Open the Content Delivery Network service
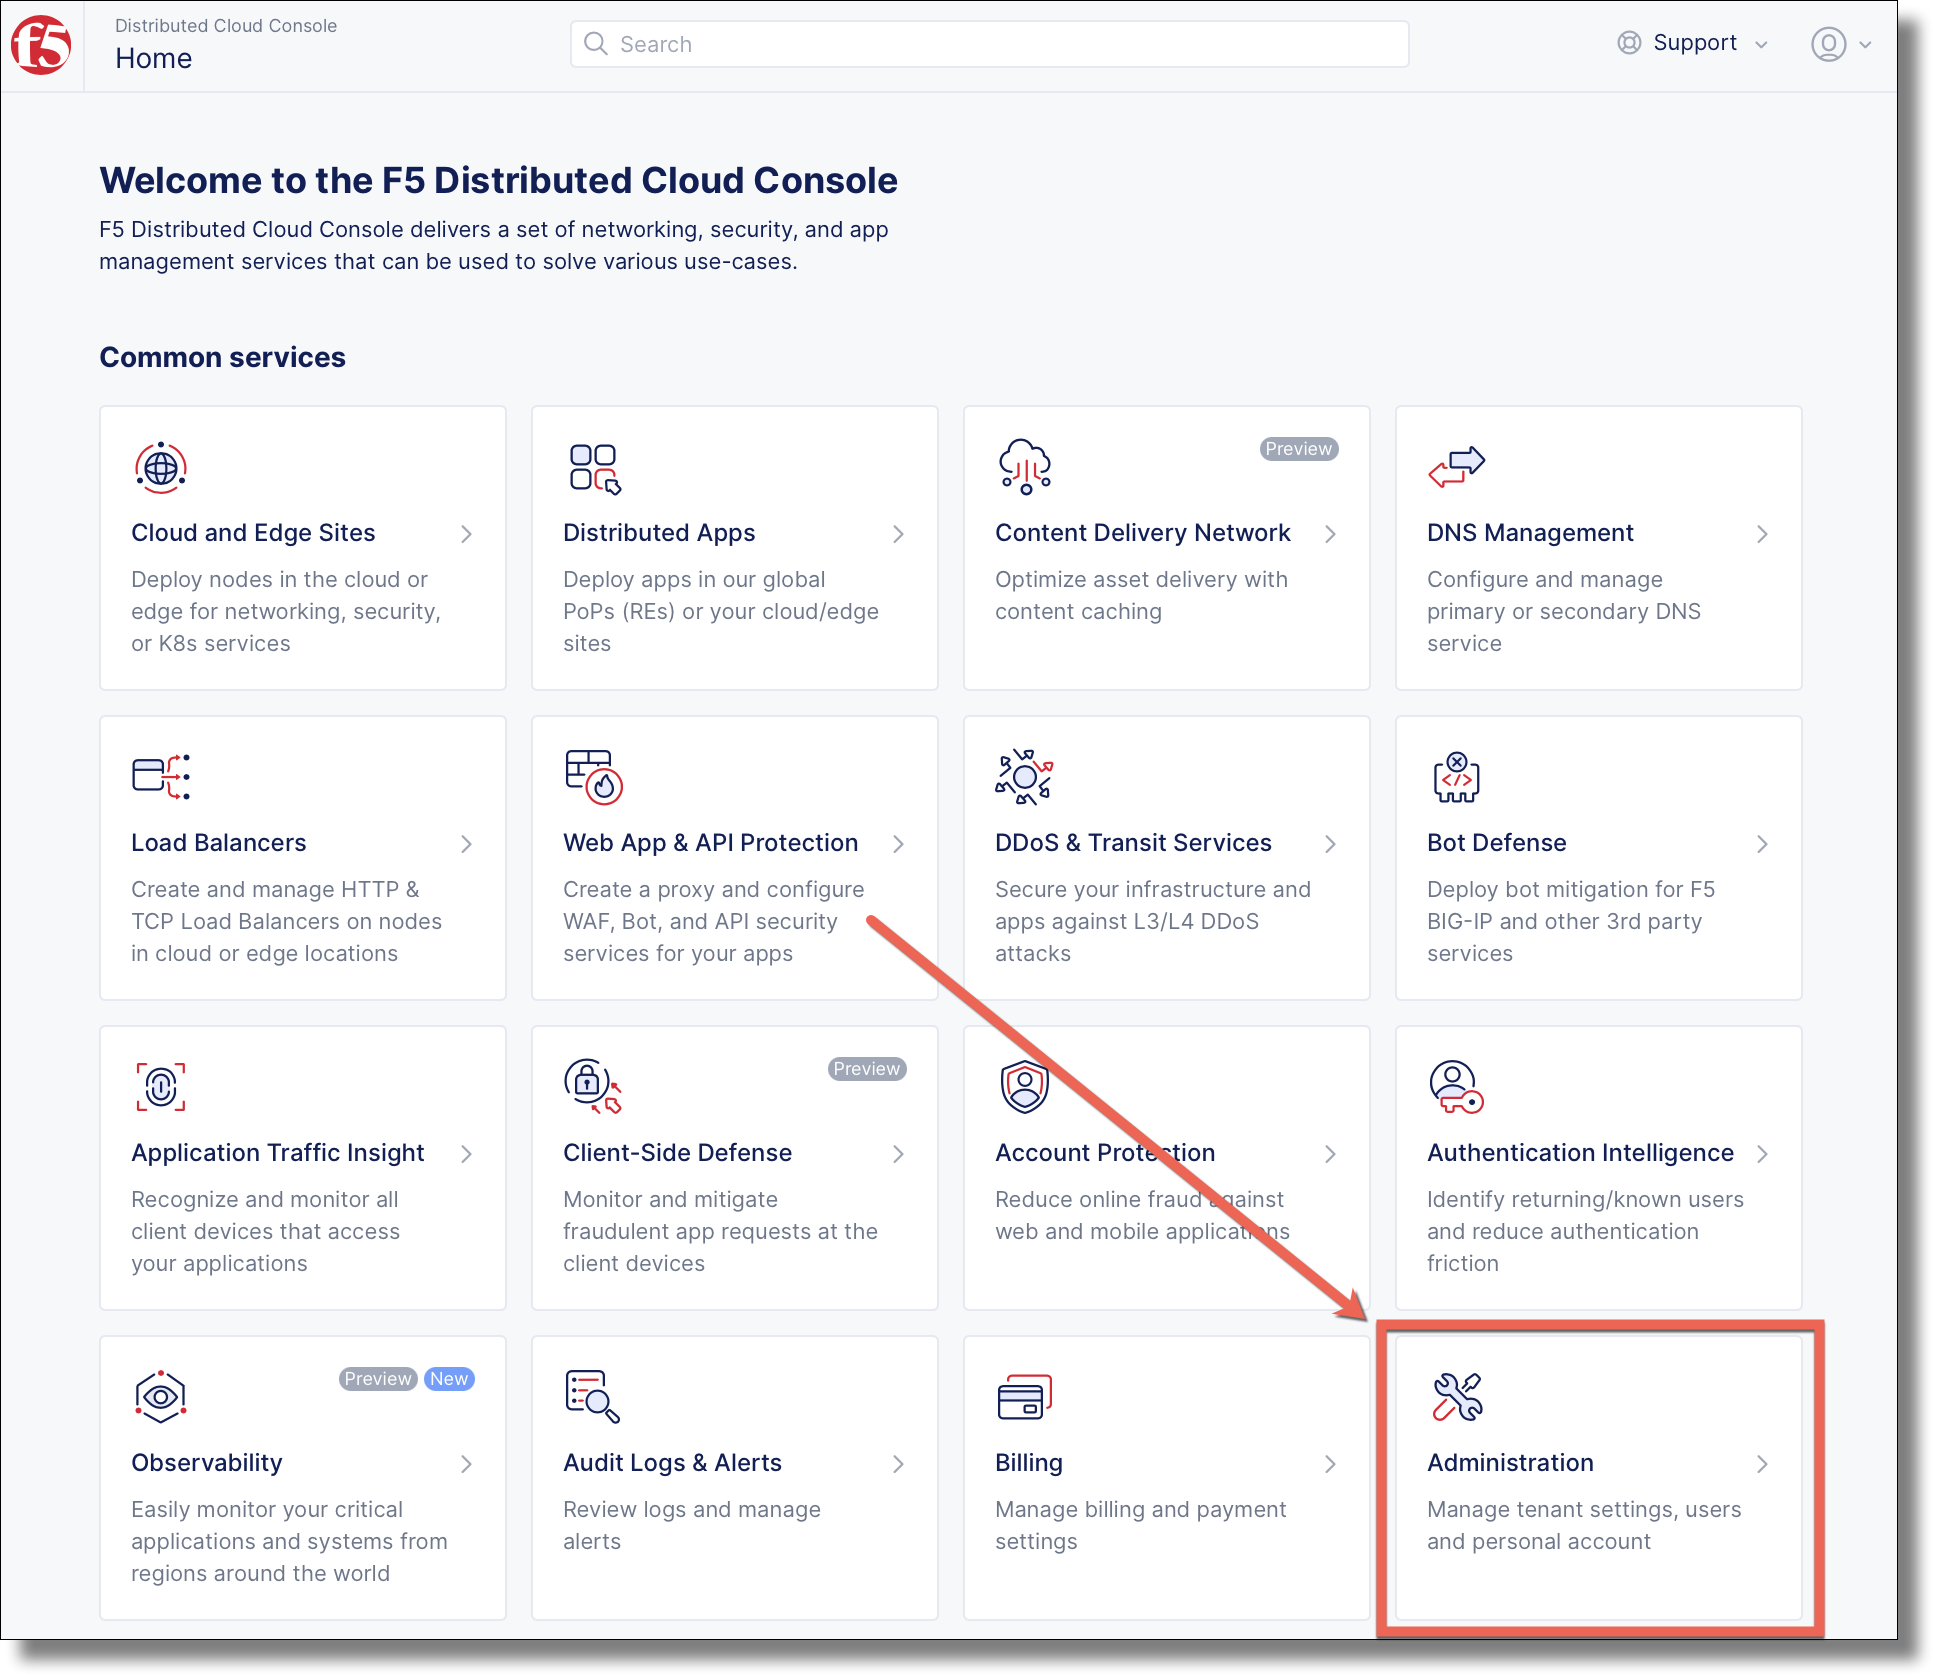 click(1167, 548)
